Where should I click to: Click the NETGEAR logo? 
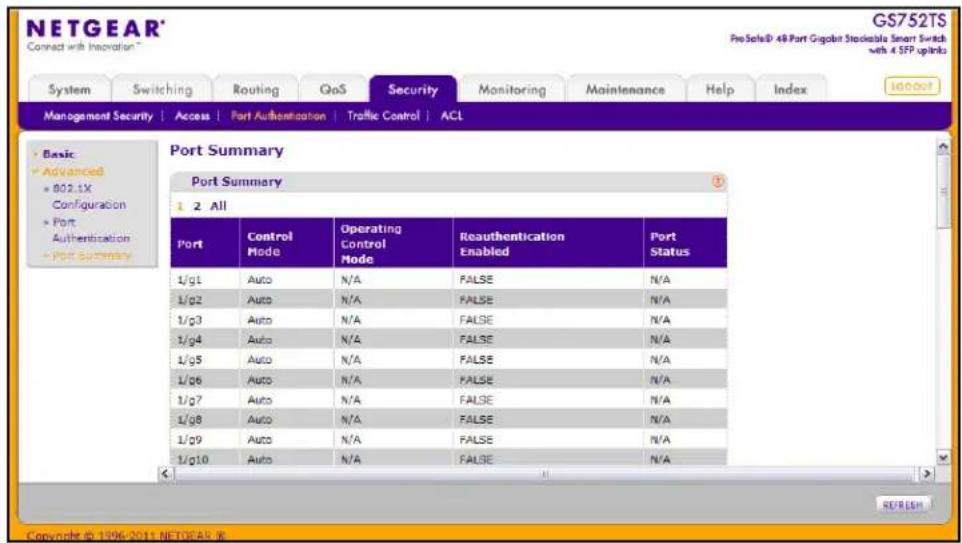96,29
